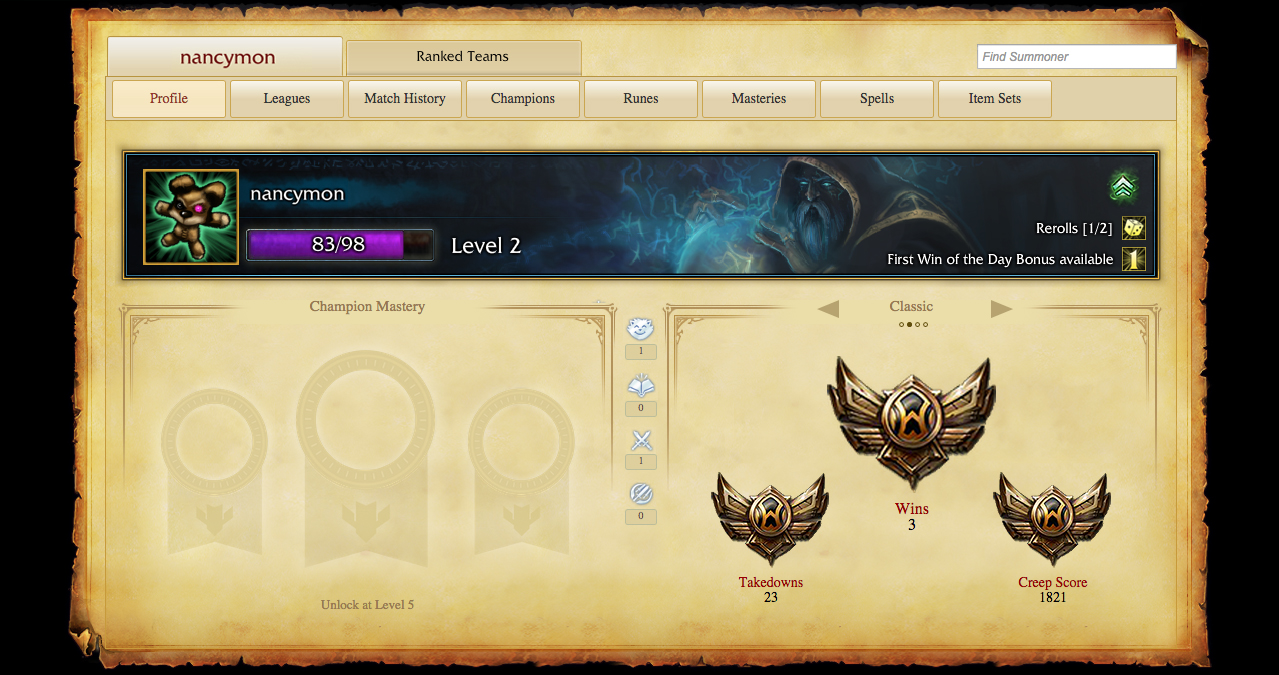The width and height of the screenshot is (1279, 675).
Task: Open the Runes section
Action: 641,99
